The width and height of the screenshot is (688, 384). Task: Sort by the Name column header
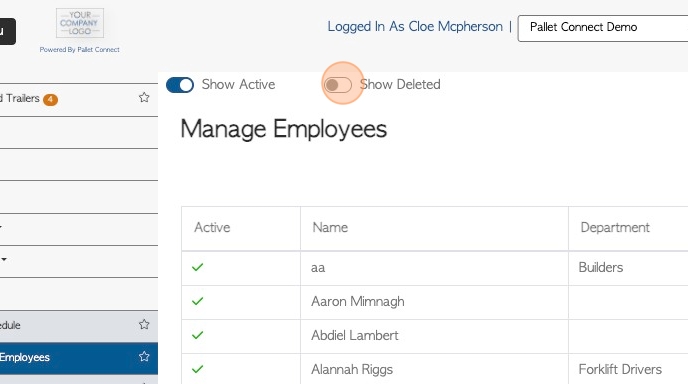tap(330, 227)
